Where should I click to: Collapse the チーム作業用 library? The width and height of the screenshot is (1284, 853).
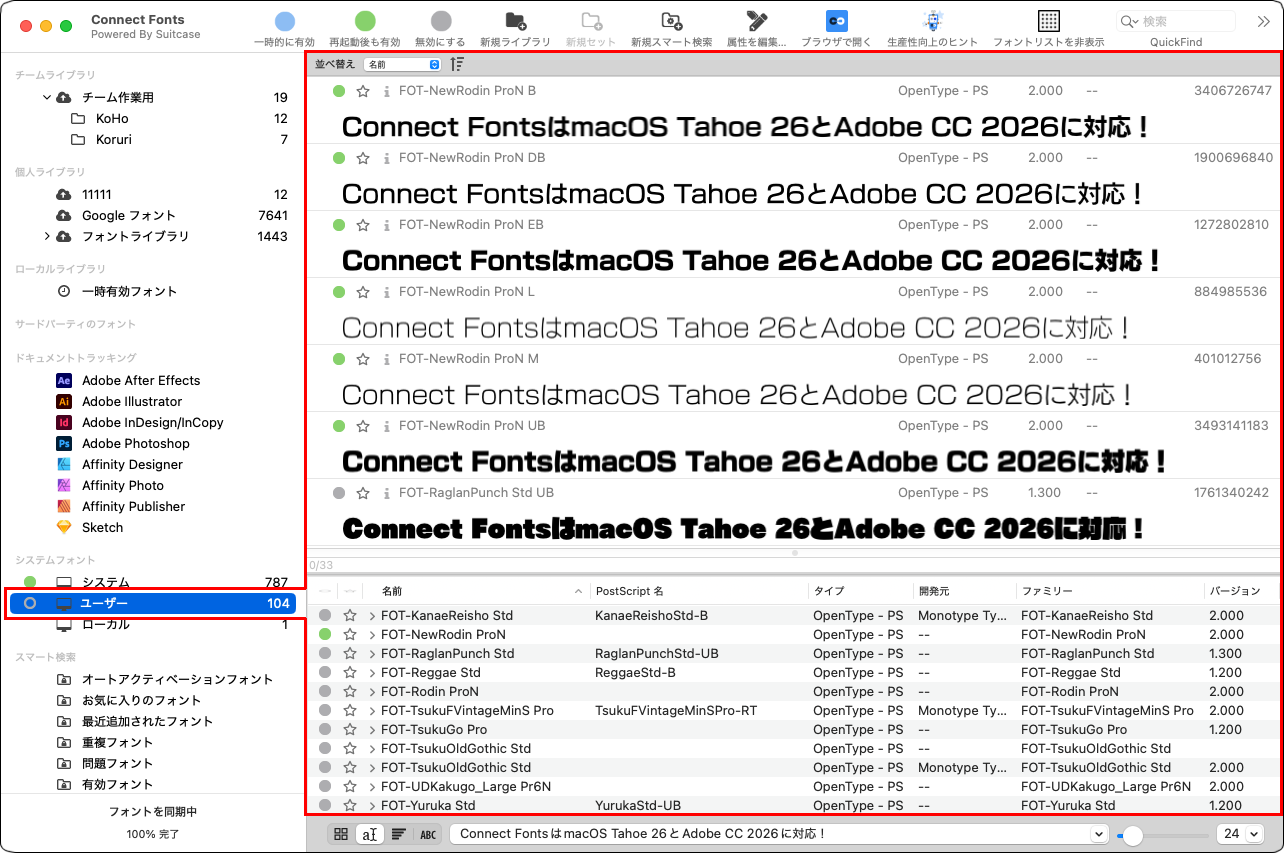(47, 97)
